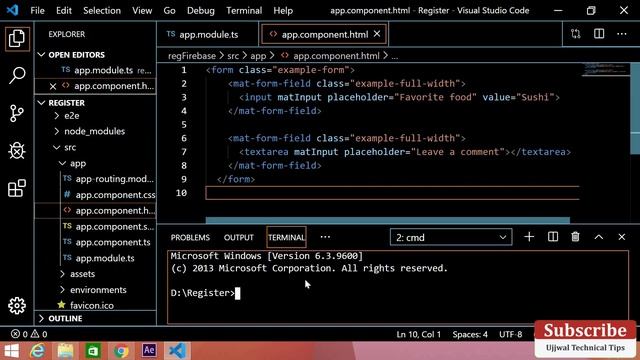Open Windows Start menu
The width and height of the screenshot is (640, 360).
pyautogui.click(x=11, y=351)
